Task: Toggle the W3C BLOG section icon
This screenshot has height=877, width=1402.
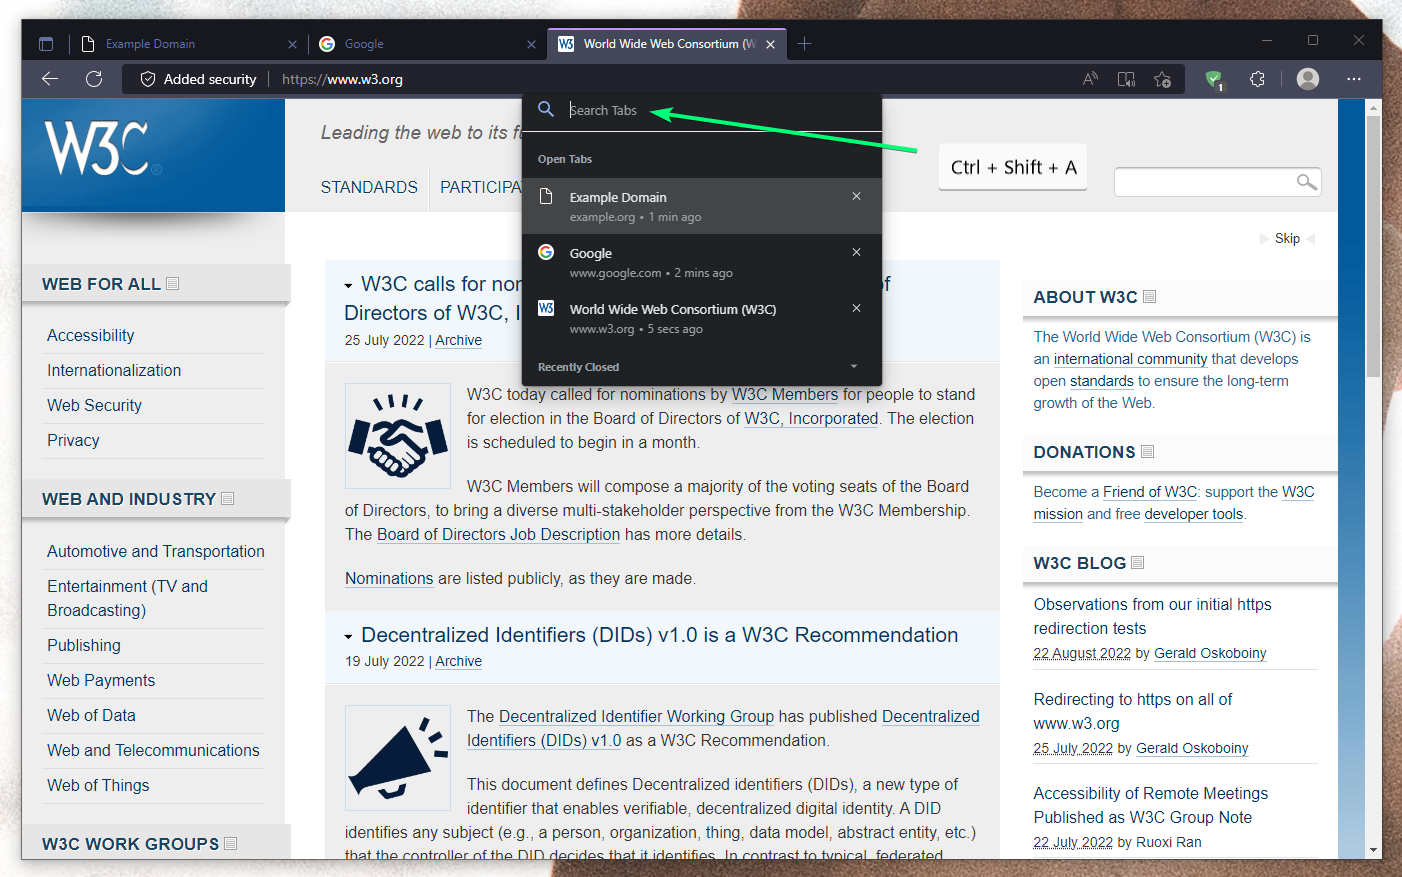Action: [1138, 563]
